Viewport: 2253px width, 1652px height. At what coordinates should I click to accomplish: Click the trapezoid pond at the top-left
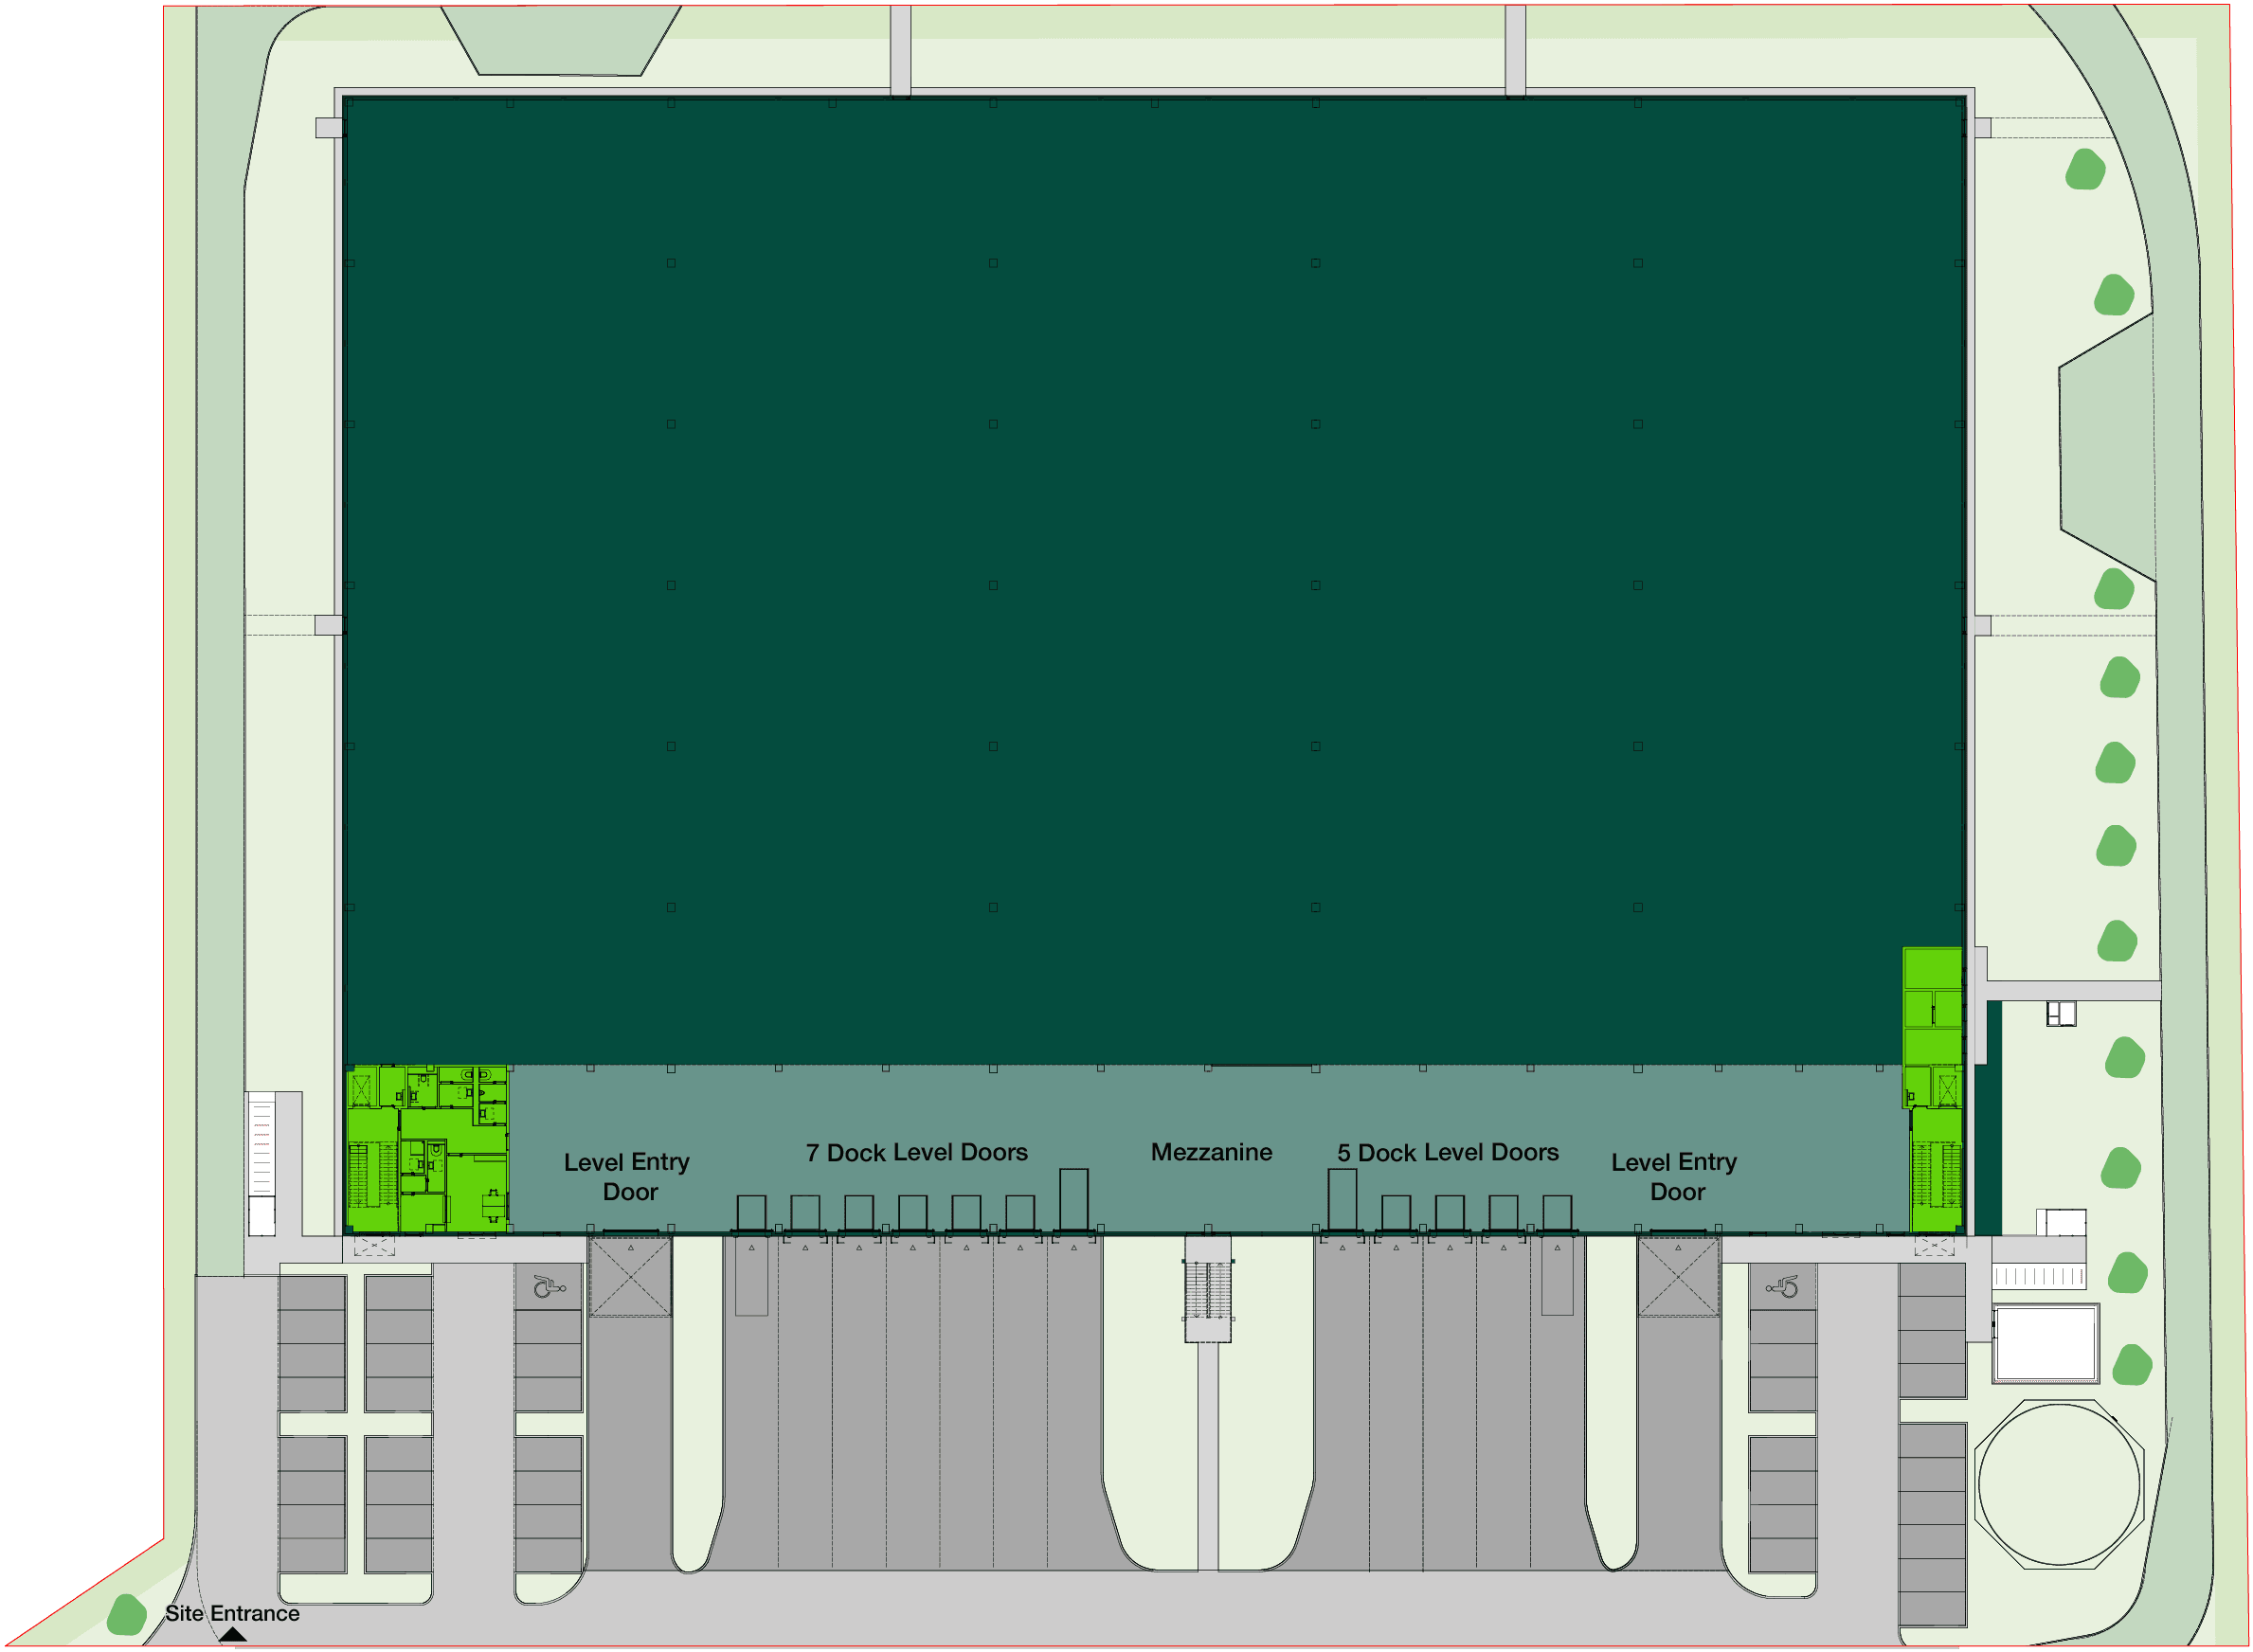click(562, 40)
